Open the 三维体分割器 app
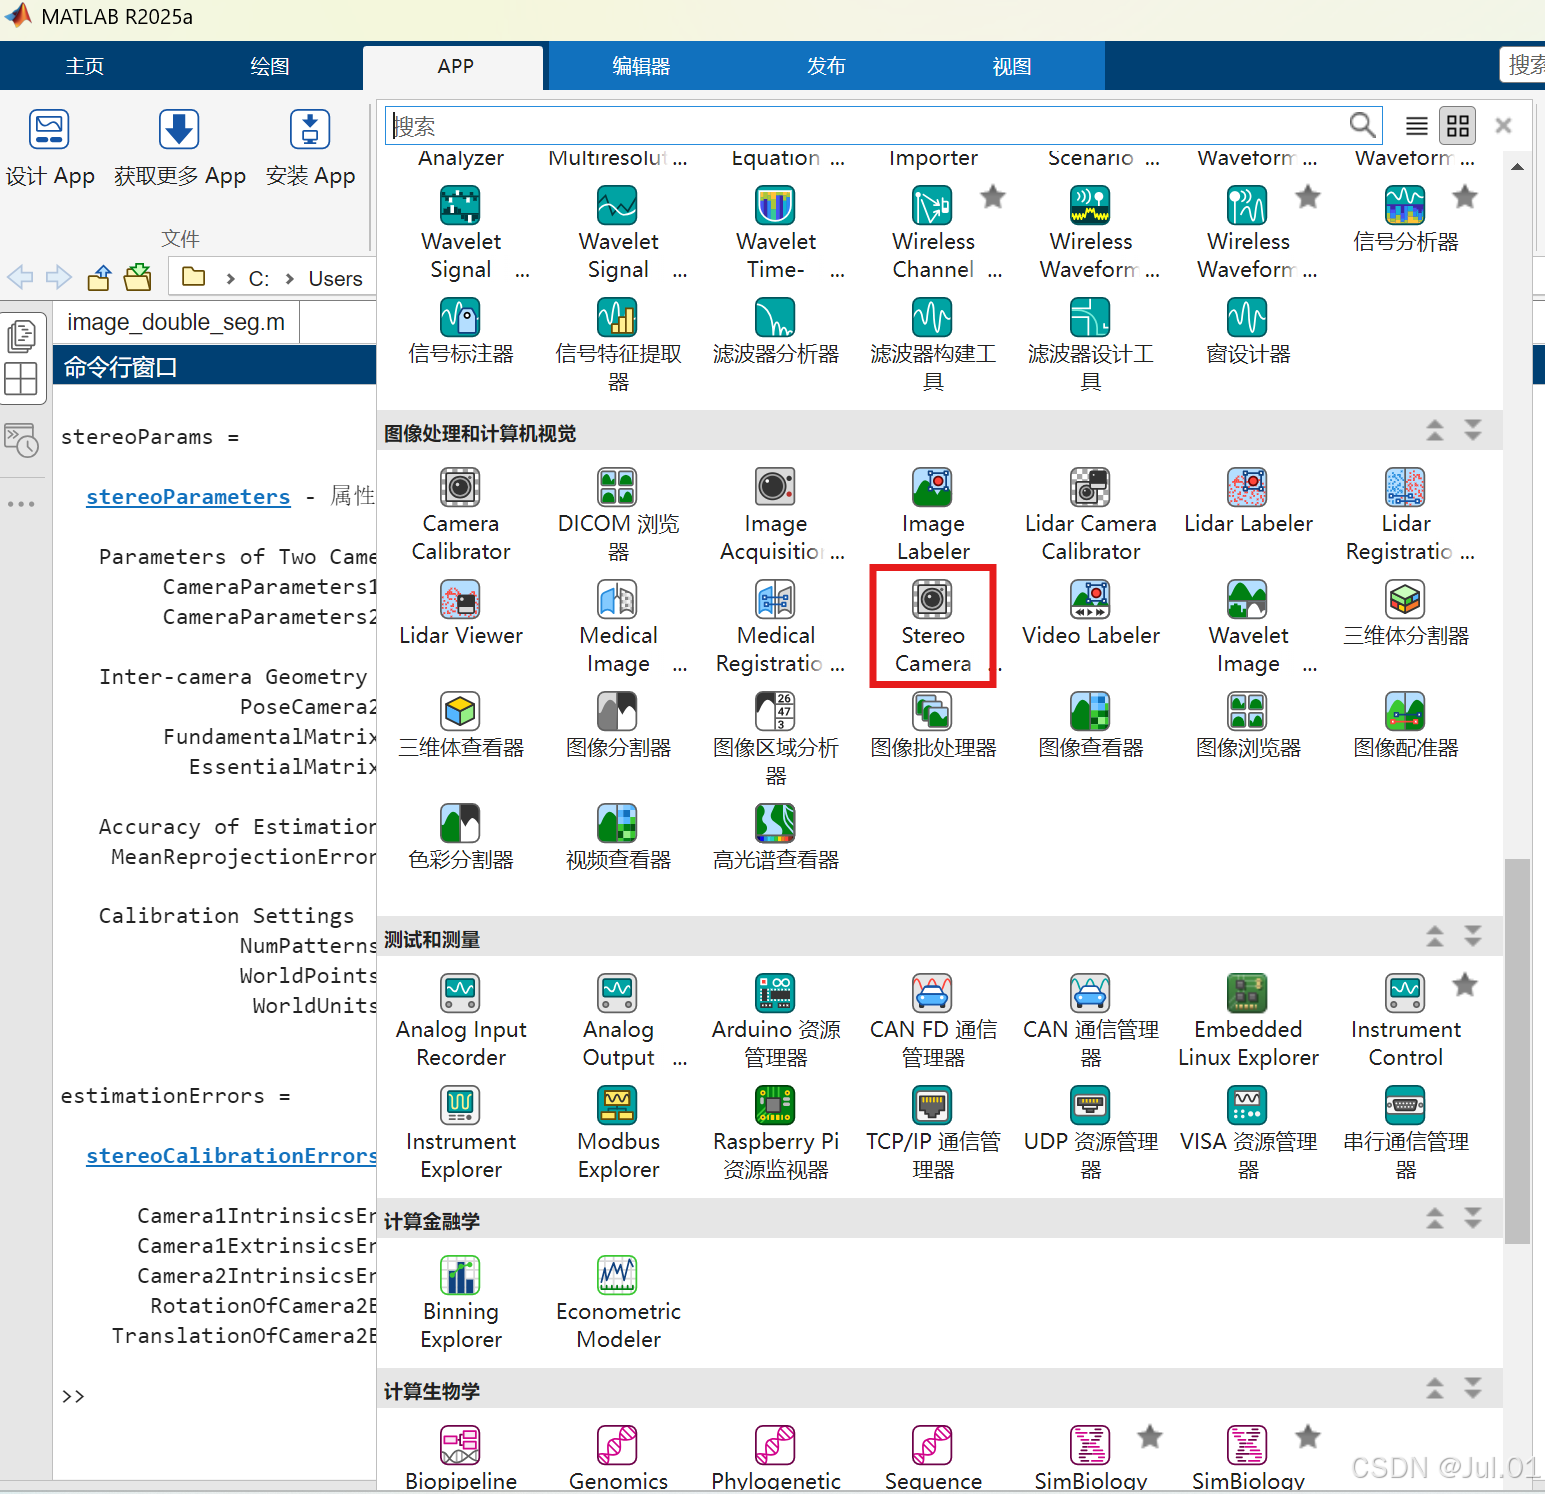The height and width of the screenshot is (1494, 1545). click(1406, 614)
